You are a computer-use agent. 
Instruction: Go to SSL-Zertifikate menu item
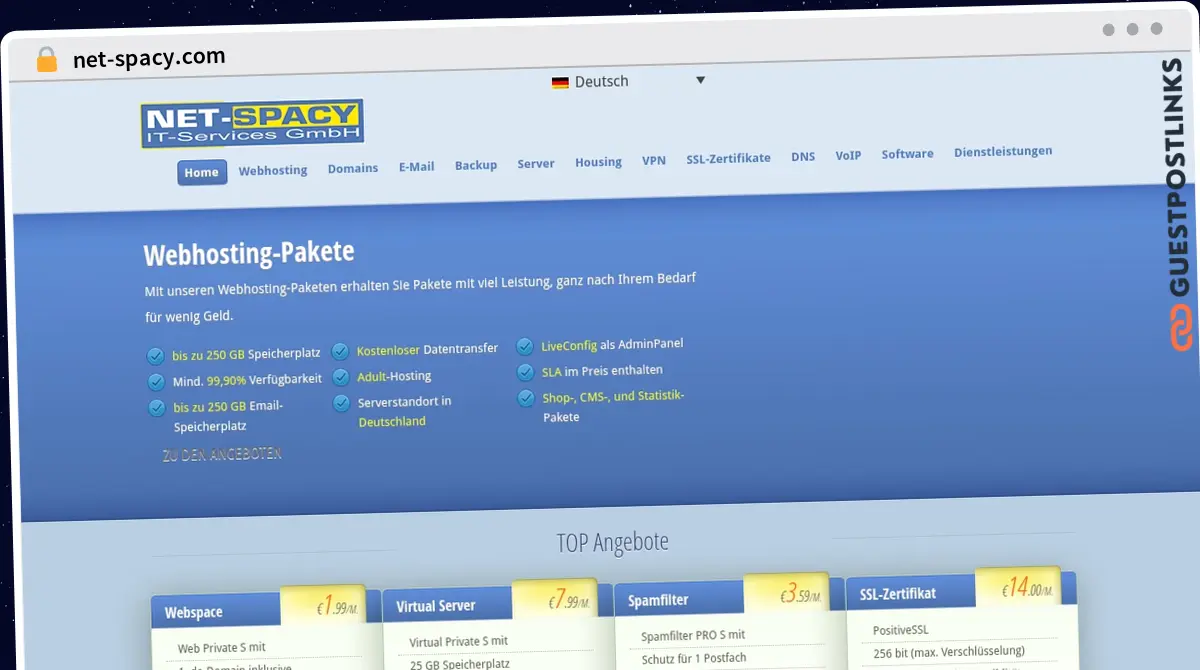[728, 158]
